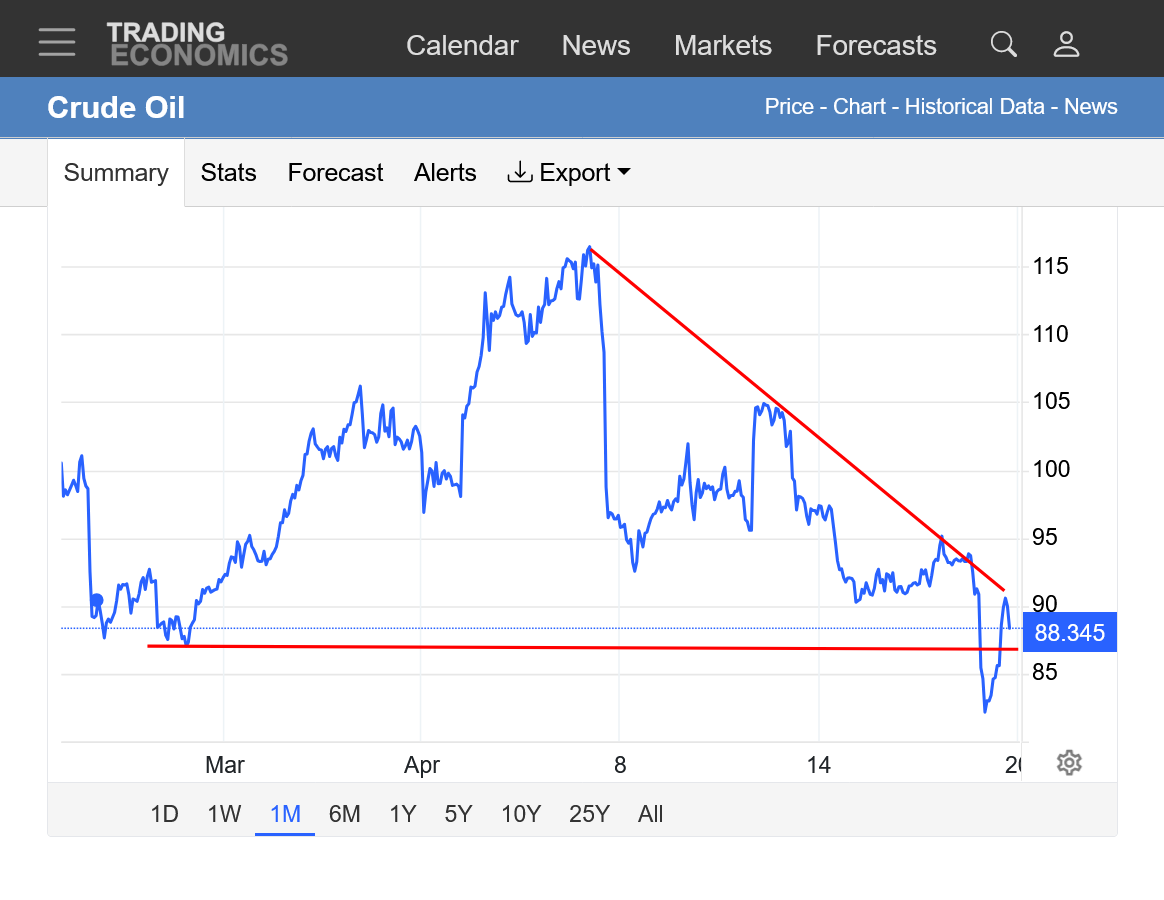Open the search magnifier icon
Screen dimensions: 1164x900
click(1003, 44)
